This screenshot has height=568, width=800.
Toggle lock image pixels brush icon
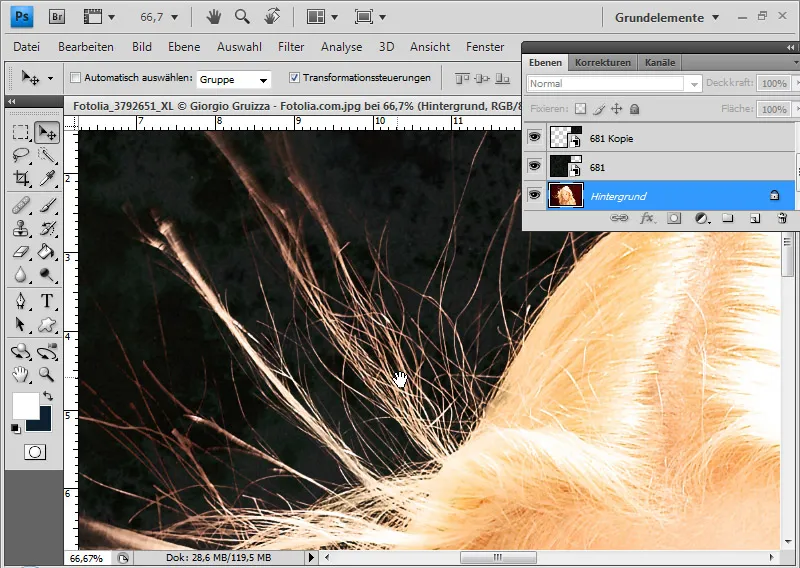tap(599, 109)
